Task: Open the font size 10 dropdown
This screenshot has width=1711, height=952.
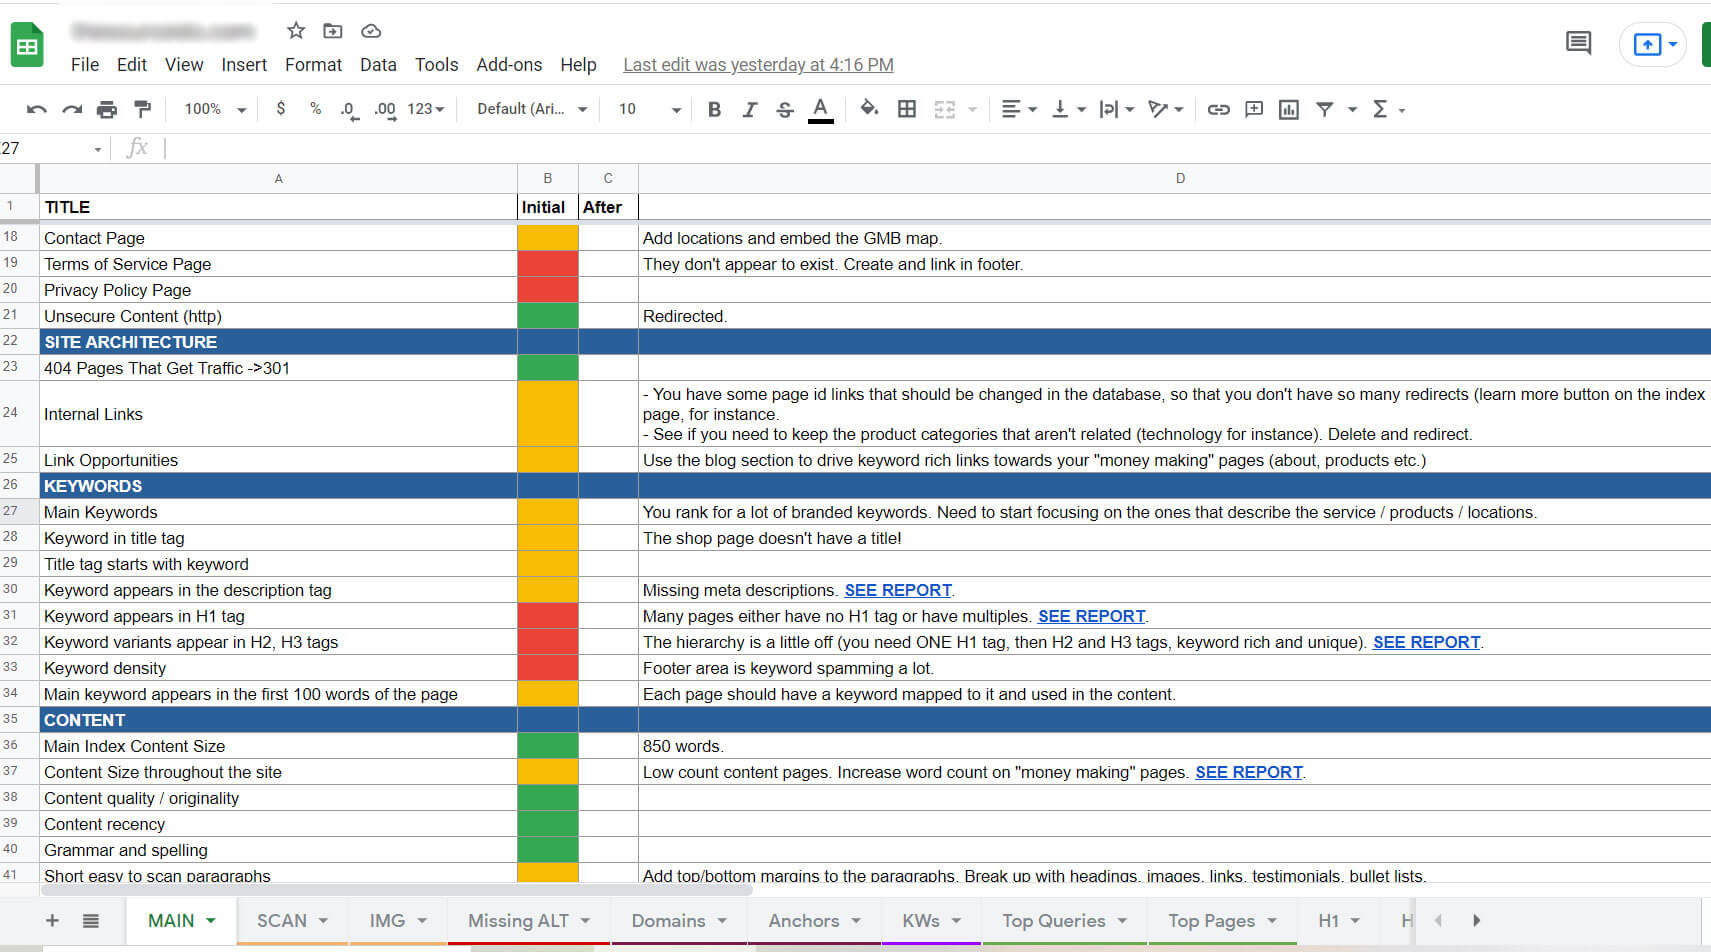Action: coord(650,109)
